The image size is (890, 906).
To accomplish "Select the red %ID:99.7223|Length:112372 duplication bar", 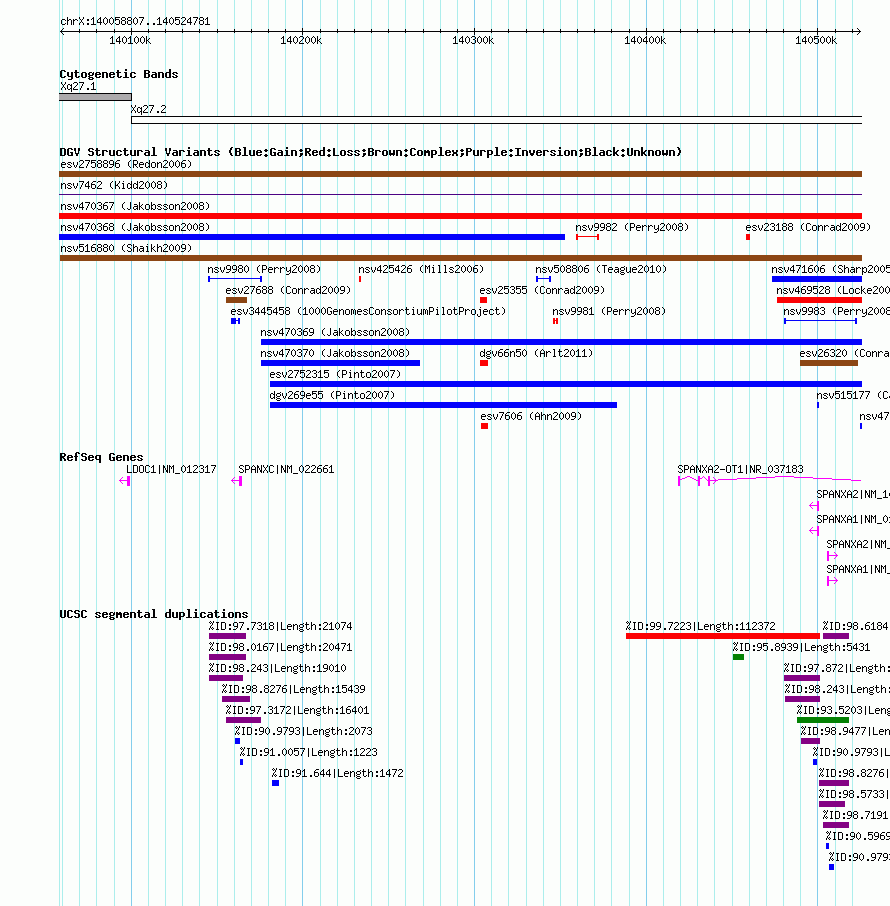I will pyautogui.click(x=722, y=636).
